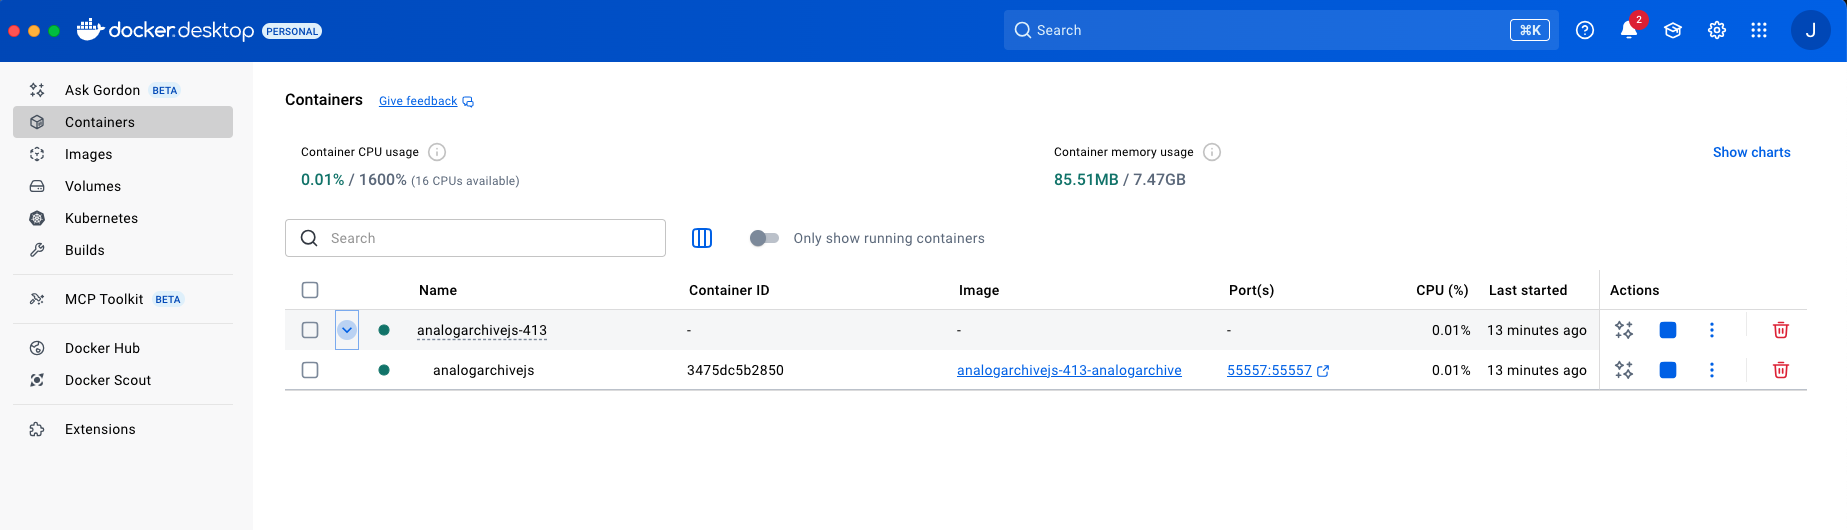This screenshot has height=530, width=1847.
Task: Open Kubernetes in the sidebar
Action: [x=123, y=218]
